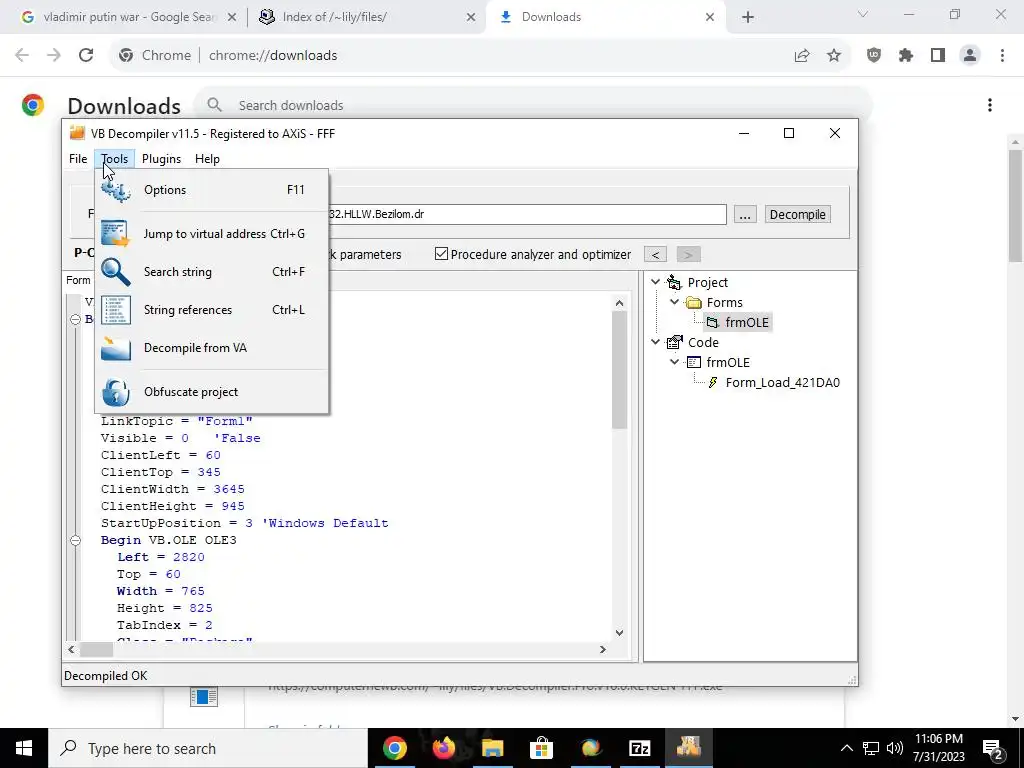
Task: Click the Obfuscate project lock icon
Action: pyautogui.click(x=116, y=392)
